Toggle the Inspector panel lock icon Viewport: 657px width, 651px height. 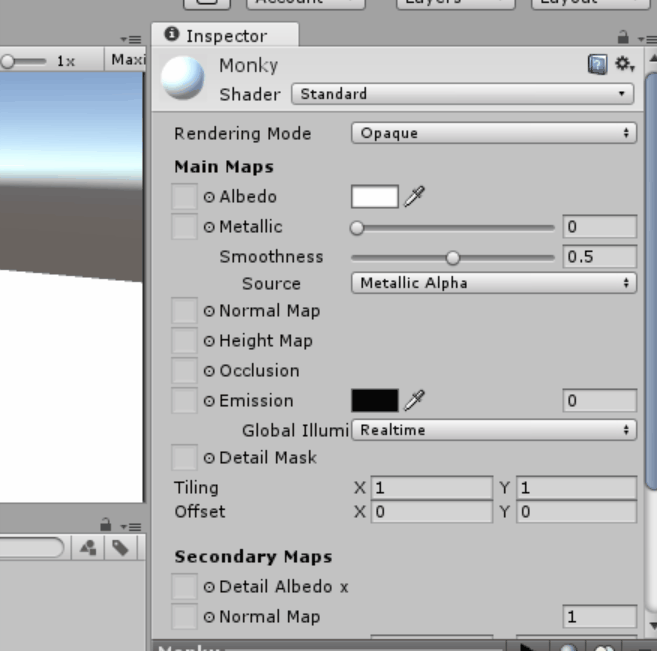coord(623,37)
